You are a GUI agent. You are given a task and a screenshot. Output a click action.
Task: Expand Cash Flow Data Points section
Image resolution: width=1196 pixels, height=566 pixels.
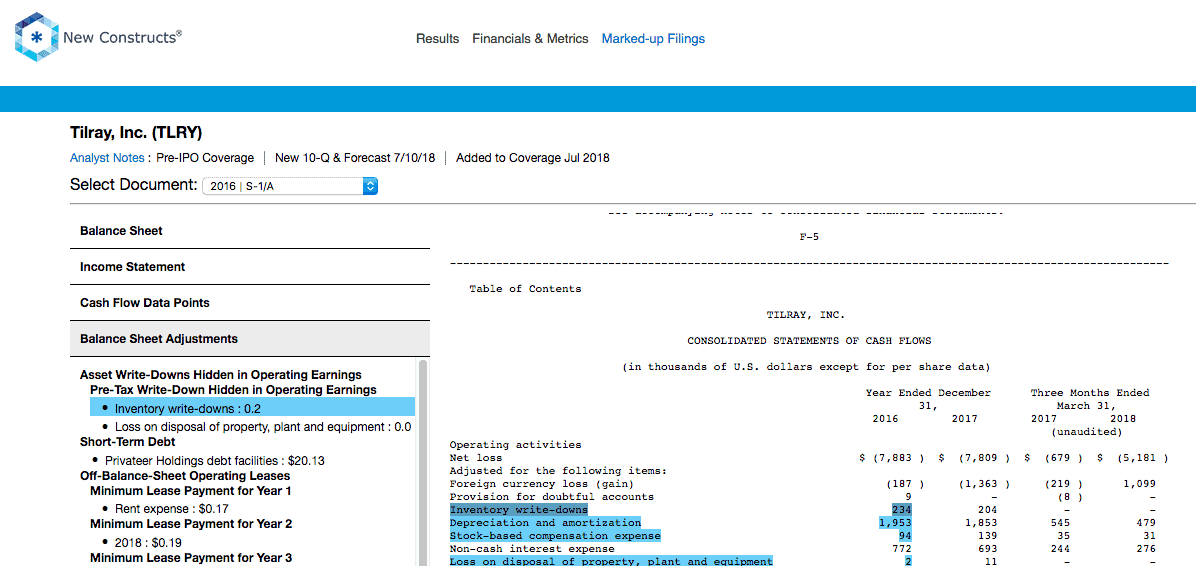click(249, 303)
